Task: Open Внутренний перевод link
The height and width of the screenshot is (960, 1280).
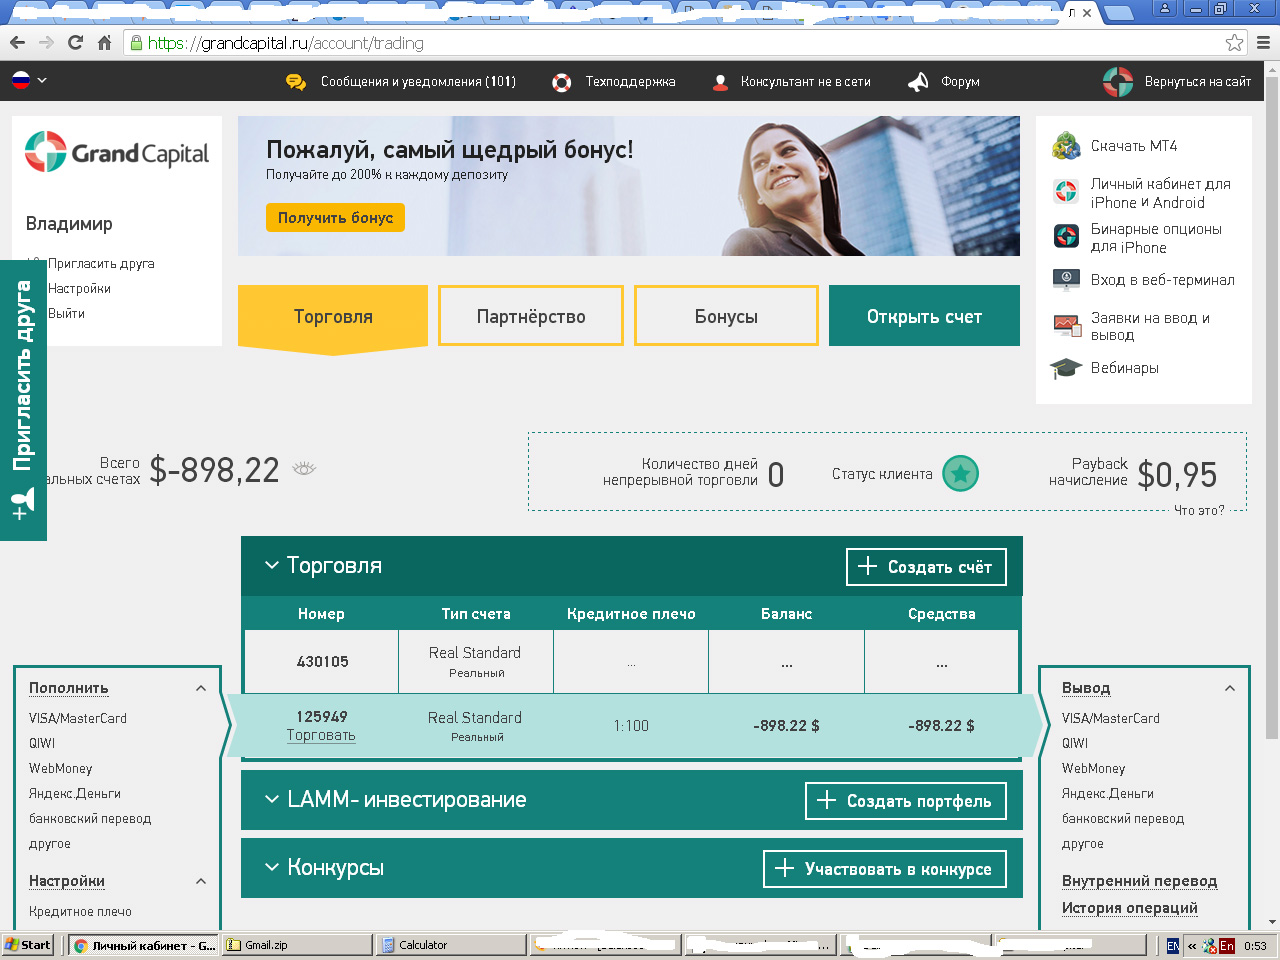Action: pos(1139,881)
